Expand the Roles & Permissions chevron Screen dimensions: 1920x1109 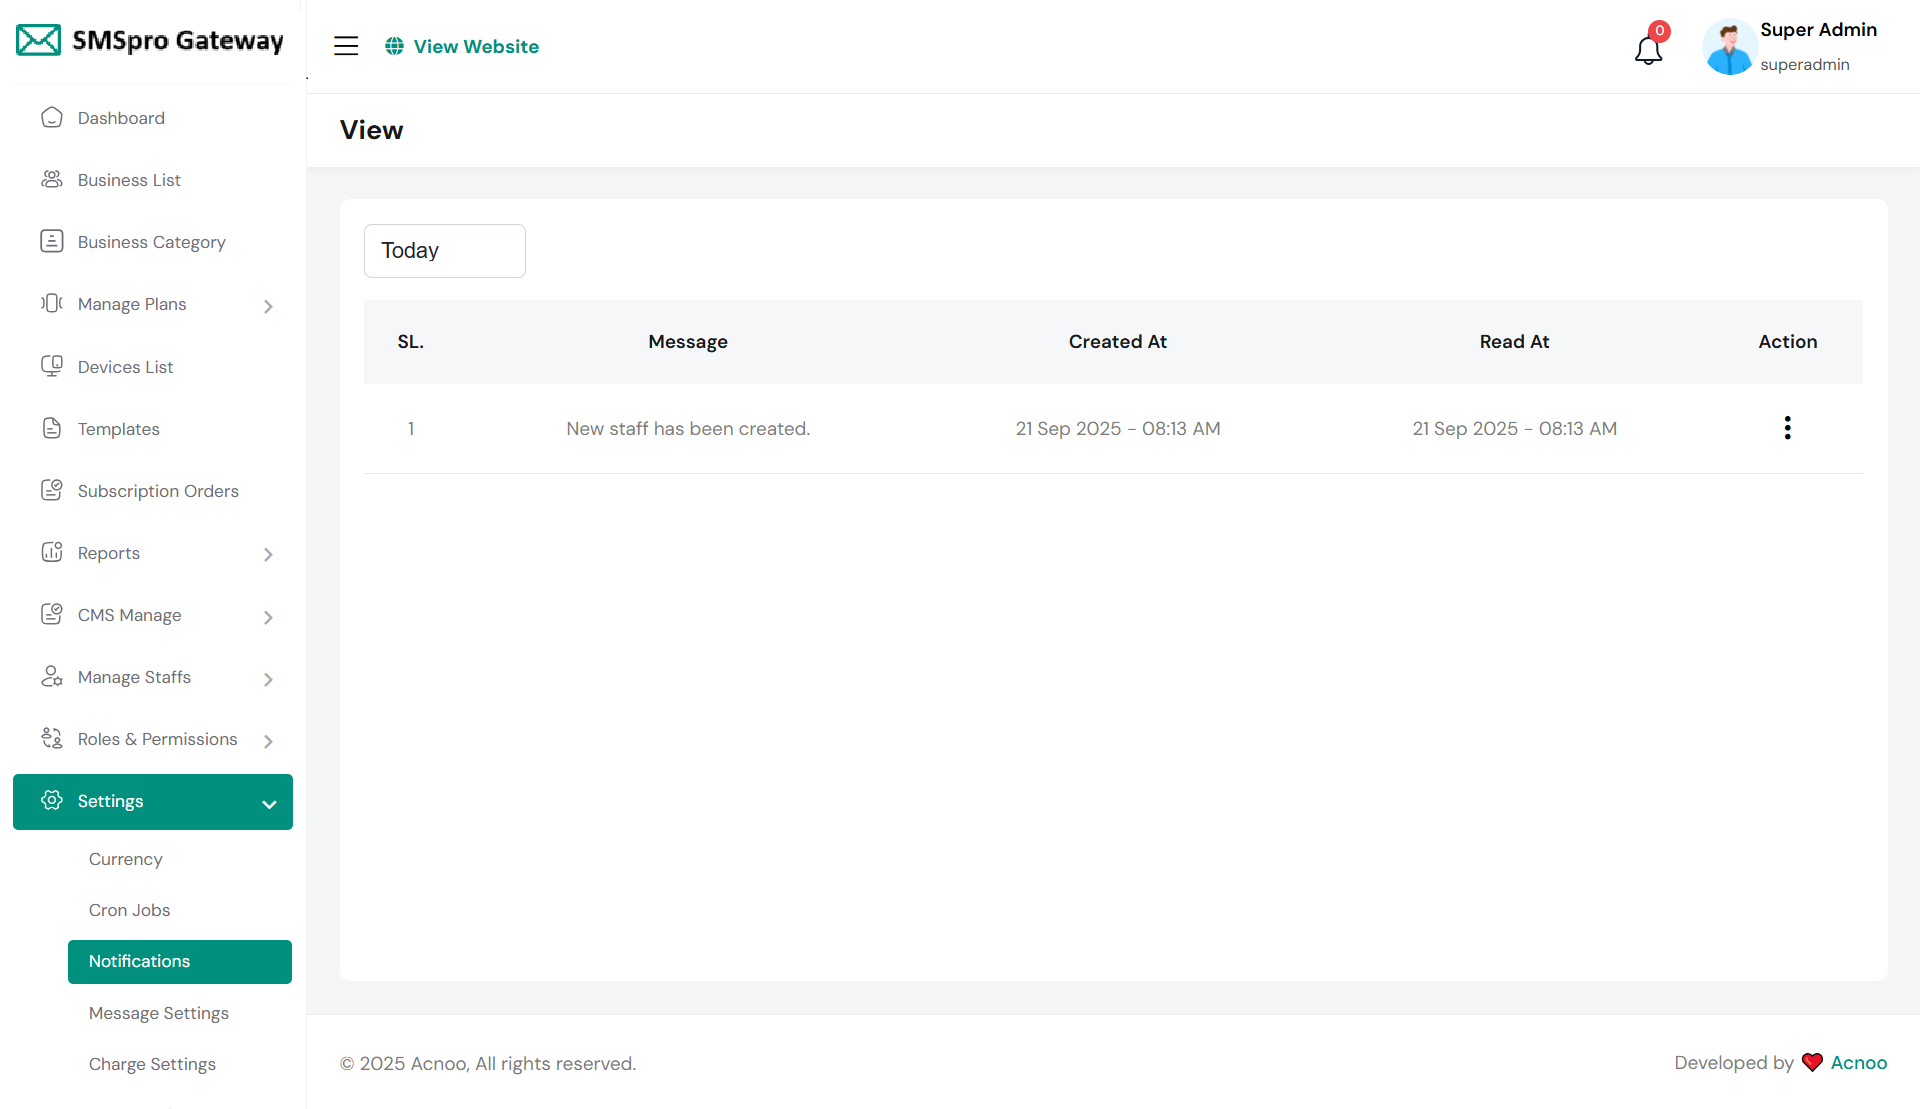point(268,741)
